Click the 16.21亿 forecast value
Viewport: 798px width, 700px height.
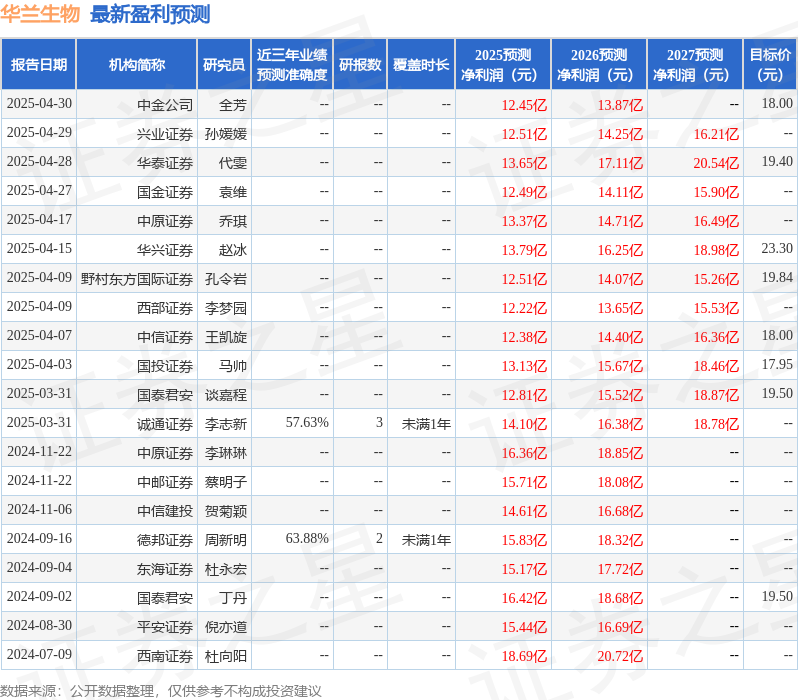[x=717, y=134]
